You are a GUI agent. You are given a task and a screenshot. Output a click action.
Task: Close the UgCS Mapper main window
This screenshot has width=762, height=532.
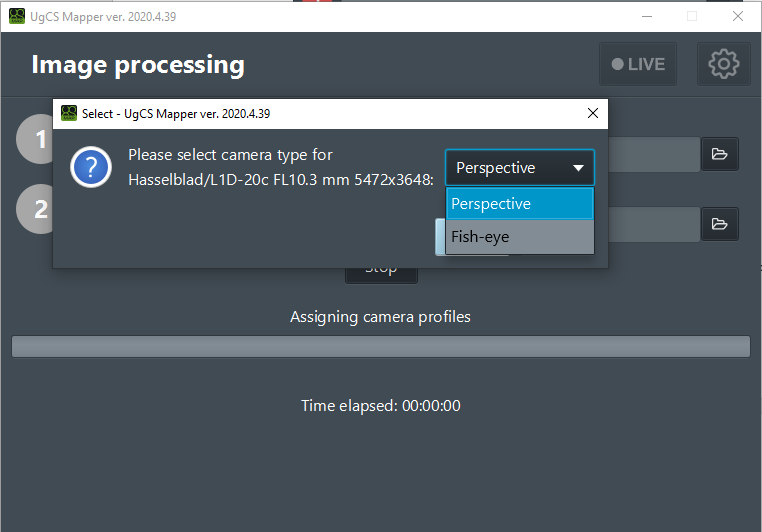[738, 17]
